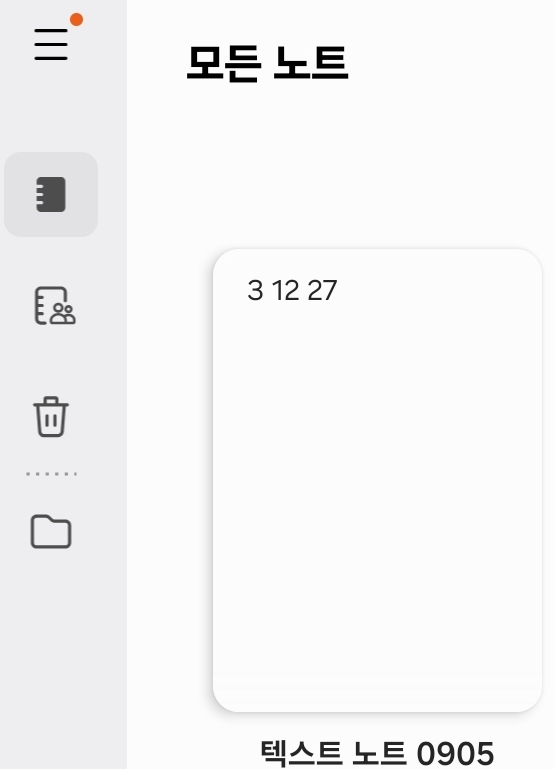This screenshot has width=554, height=769.
Task: Select the 0905 text note label
Action: tap(377, 753)
